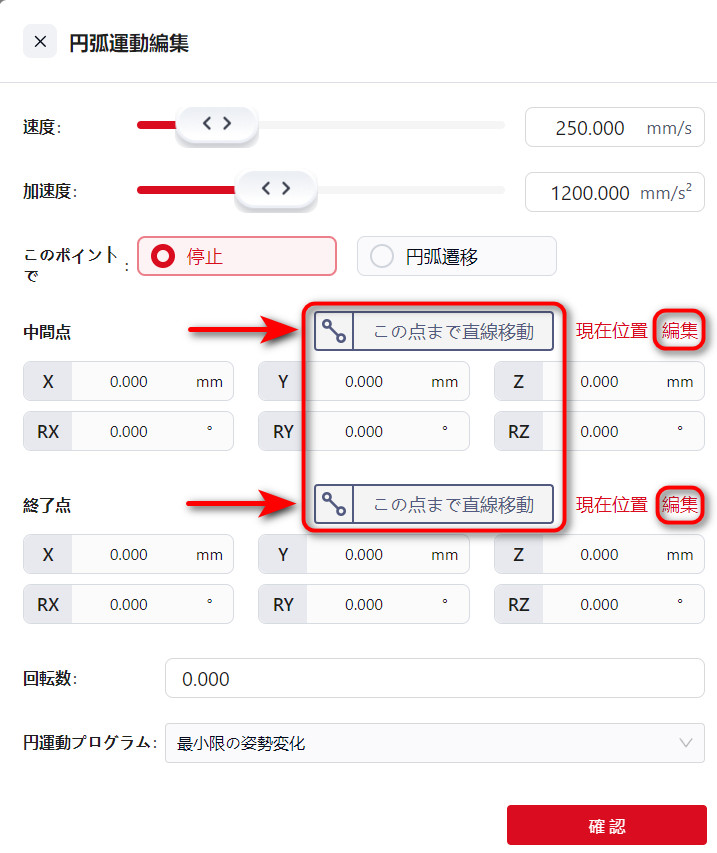Click the linear-move path icon for 中間点
Viewport: 717px width, 853px height.
point(335,332)
